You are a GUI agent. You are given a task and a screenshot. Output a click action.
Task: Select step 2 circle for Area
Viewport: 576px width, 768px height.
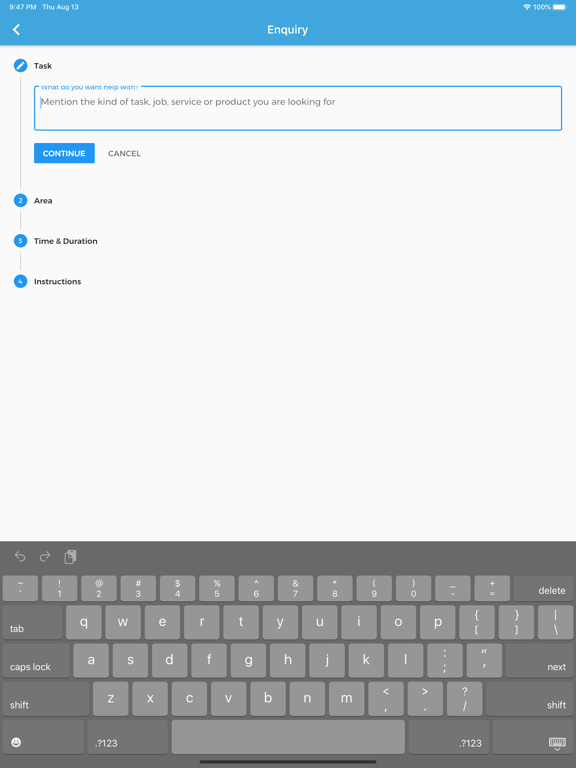click(x=20, y=200)
